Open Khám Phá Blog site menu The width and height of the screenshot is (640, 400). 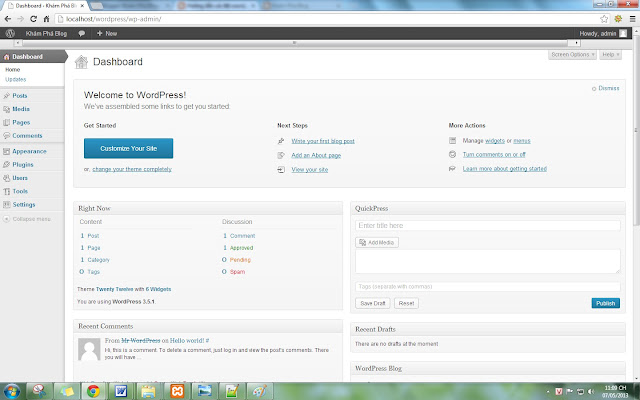coord(46,33)
